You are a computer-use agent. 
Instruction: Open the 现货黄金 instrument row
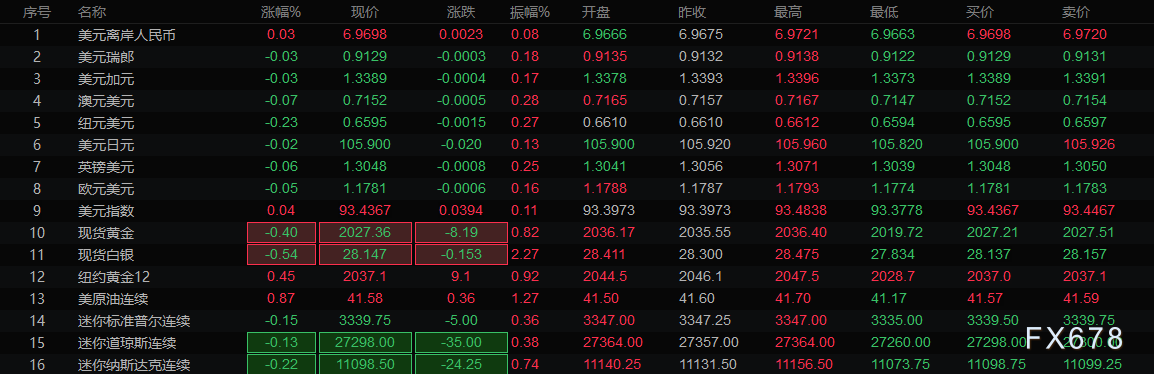[x=577, y=233]
